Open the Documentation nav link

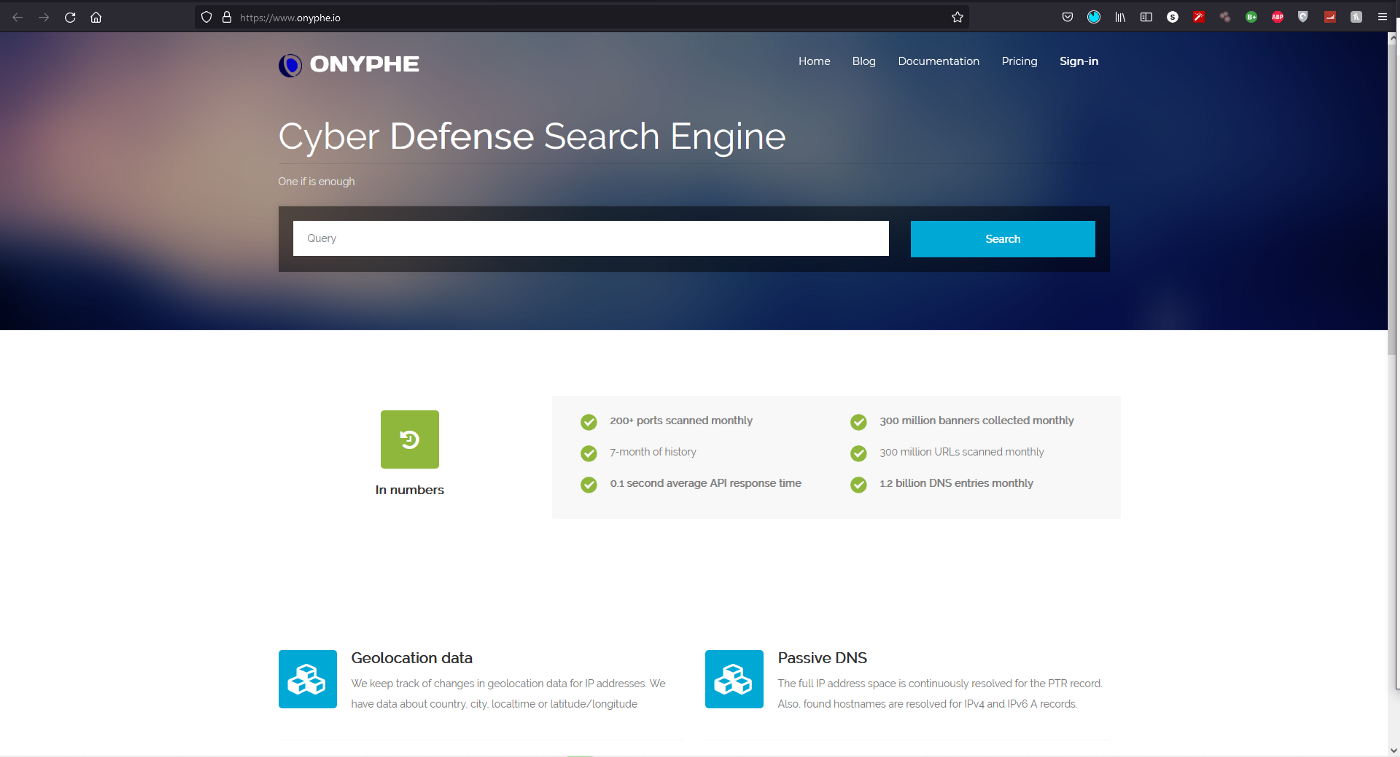pos(939,61)
